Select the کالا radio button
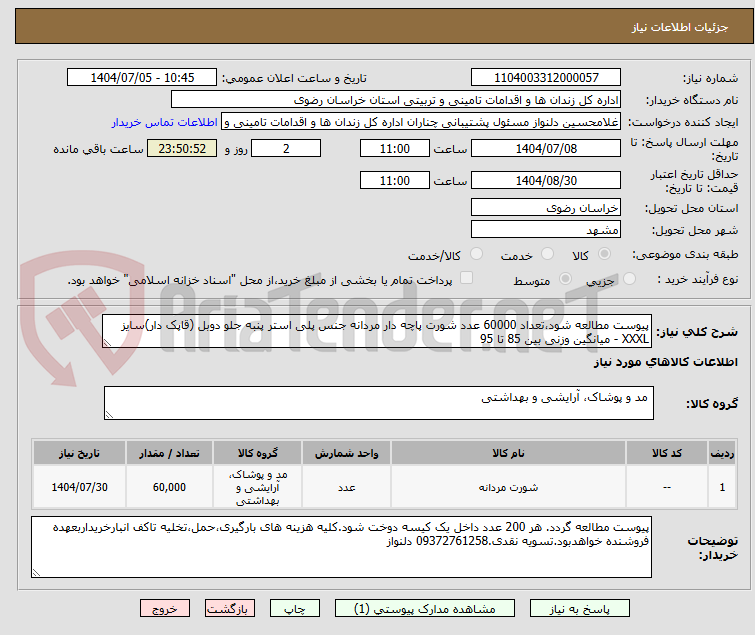The height and width of the screenshot is (635, 755). pos(604,254)
